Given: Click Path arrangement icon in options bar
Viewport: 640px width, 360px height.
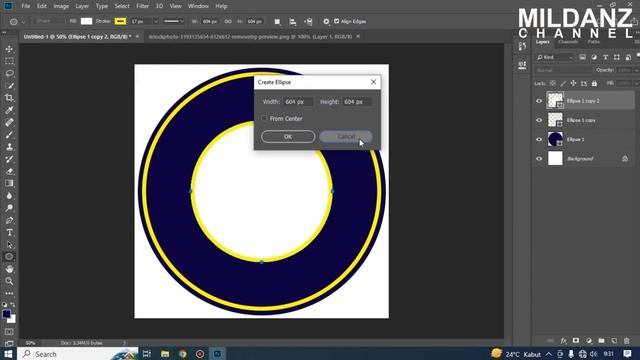Looking at the screenshot, I should click(x=308, y=21).
